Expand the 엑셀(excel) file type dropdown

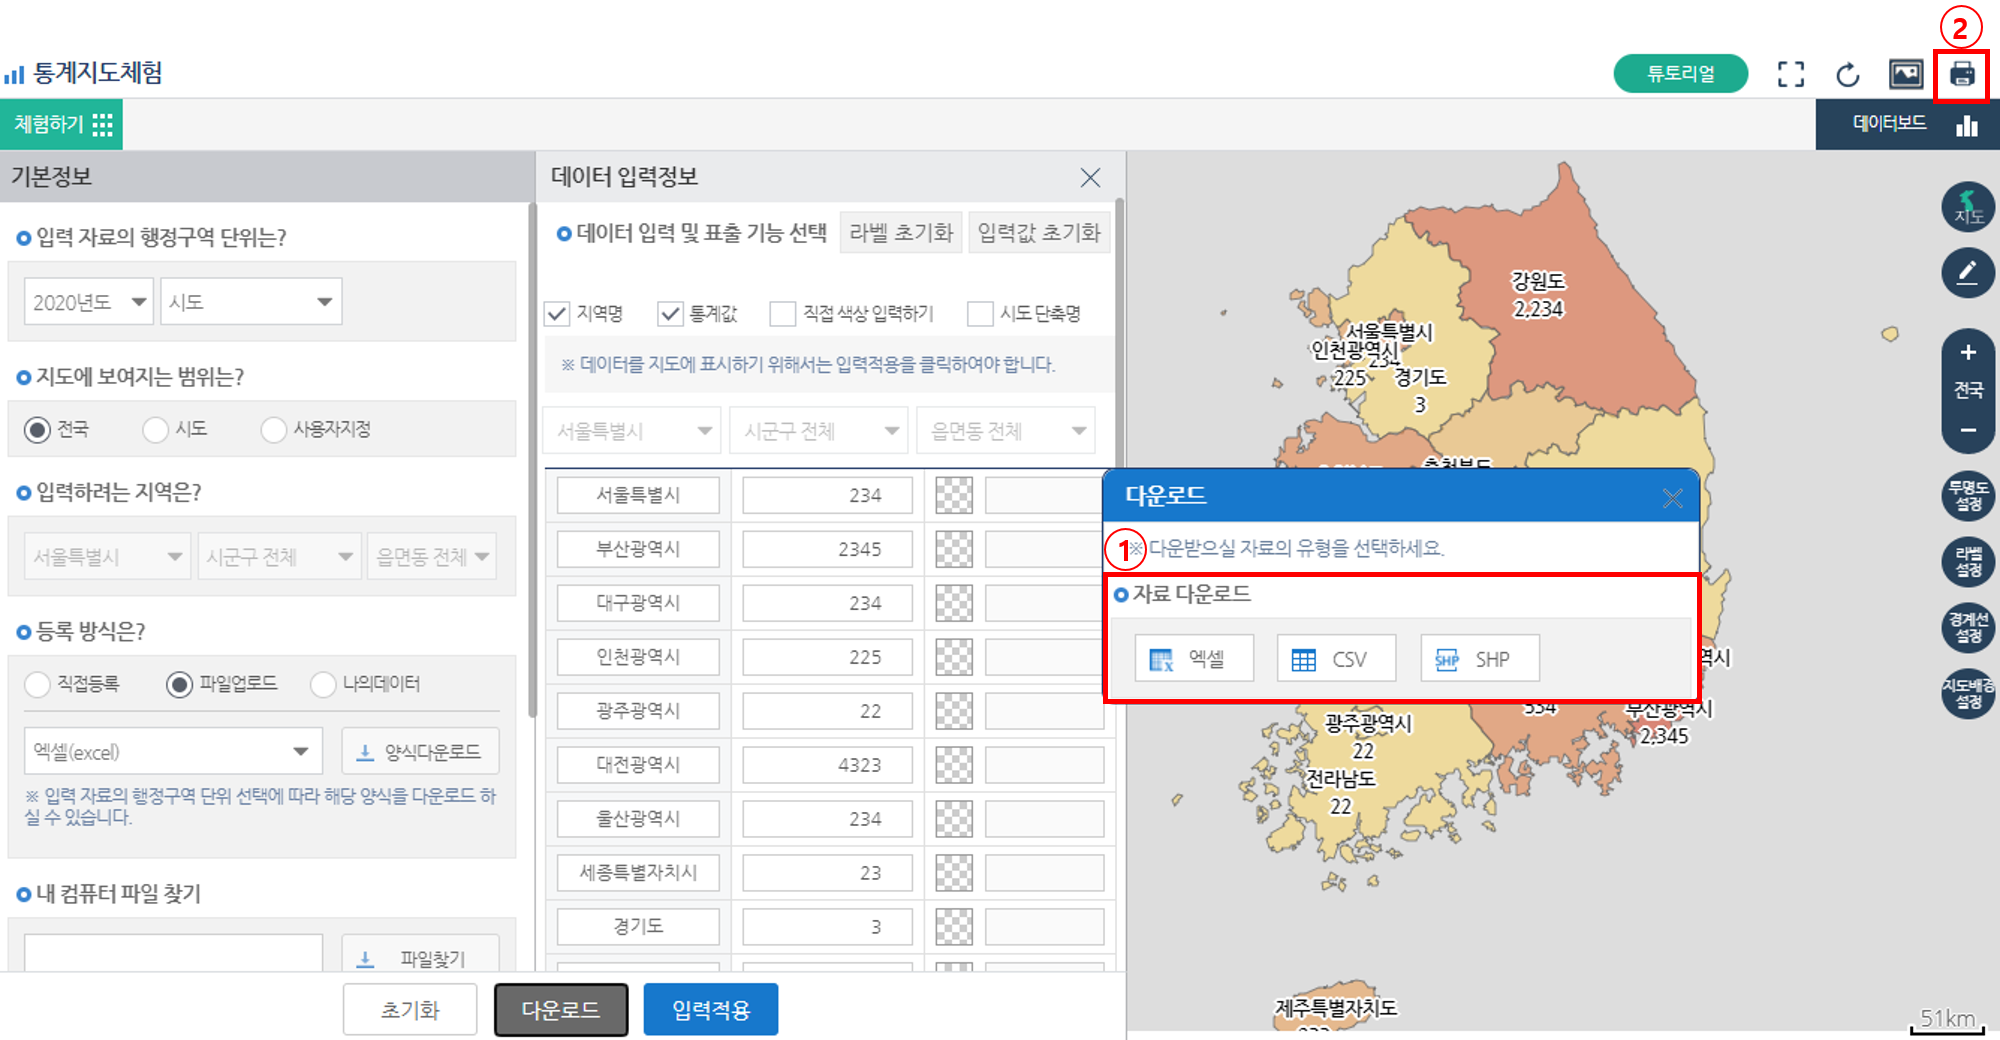click(172, 752)
